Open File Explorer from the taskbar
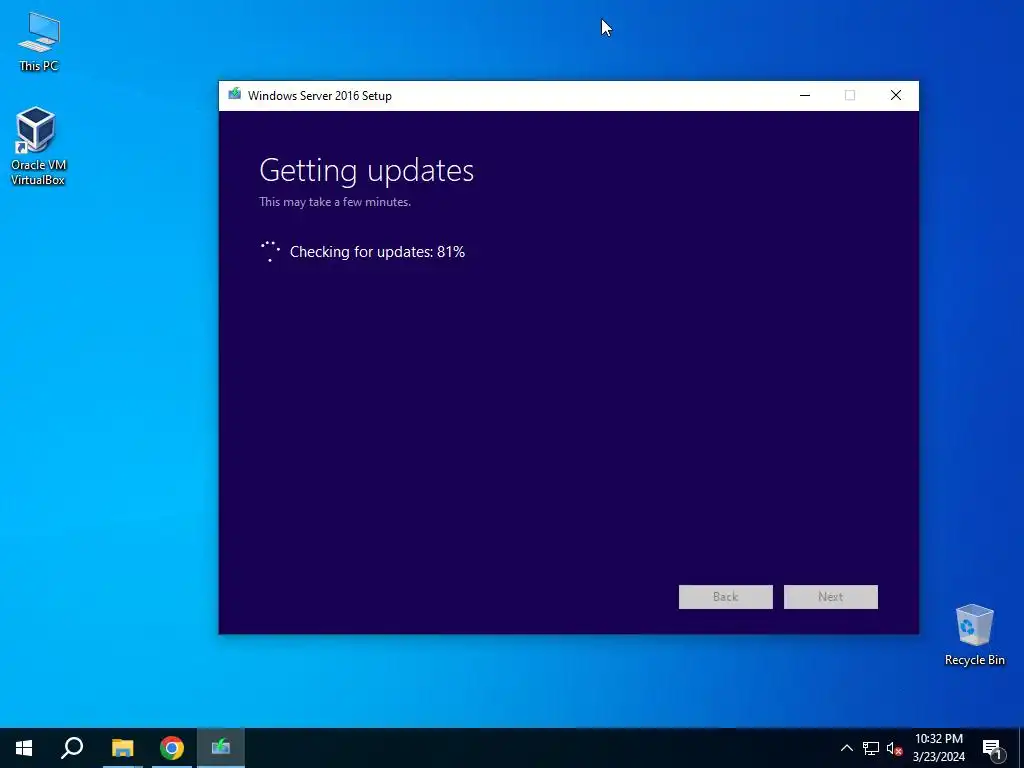Viewport: 1024px width, 768px height. [x=122, y=748]
